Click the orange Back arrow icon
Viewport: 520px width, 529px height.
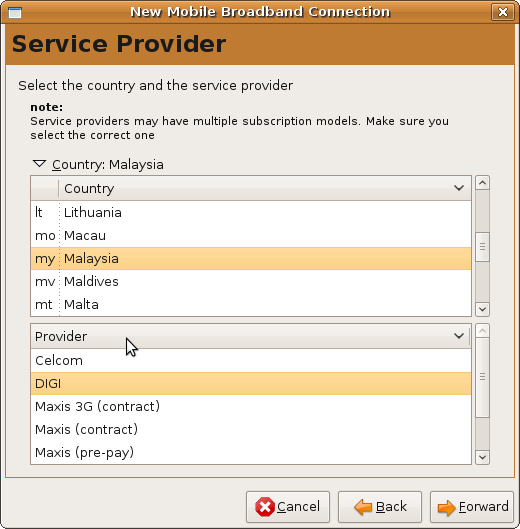click(363, 507)
